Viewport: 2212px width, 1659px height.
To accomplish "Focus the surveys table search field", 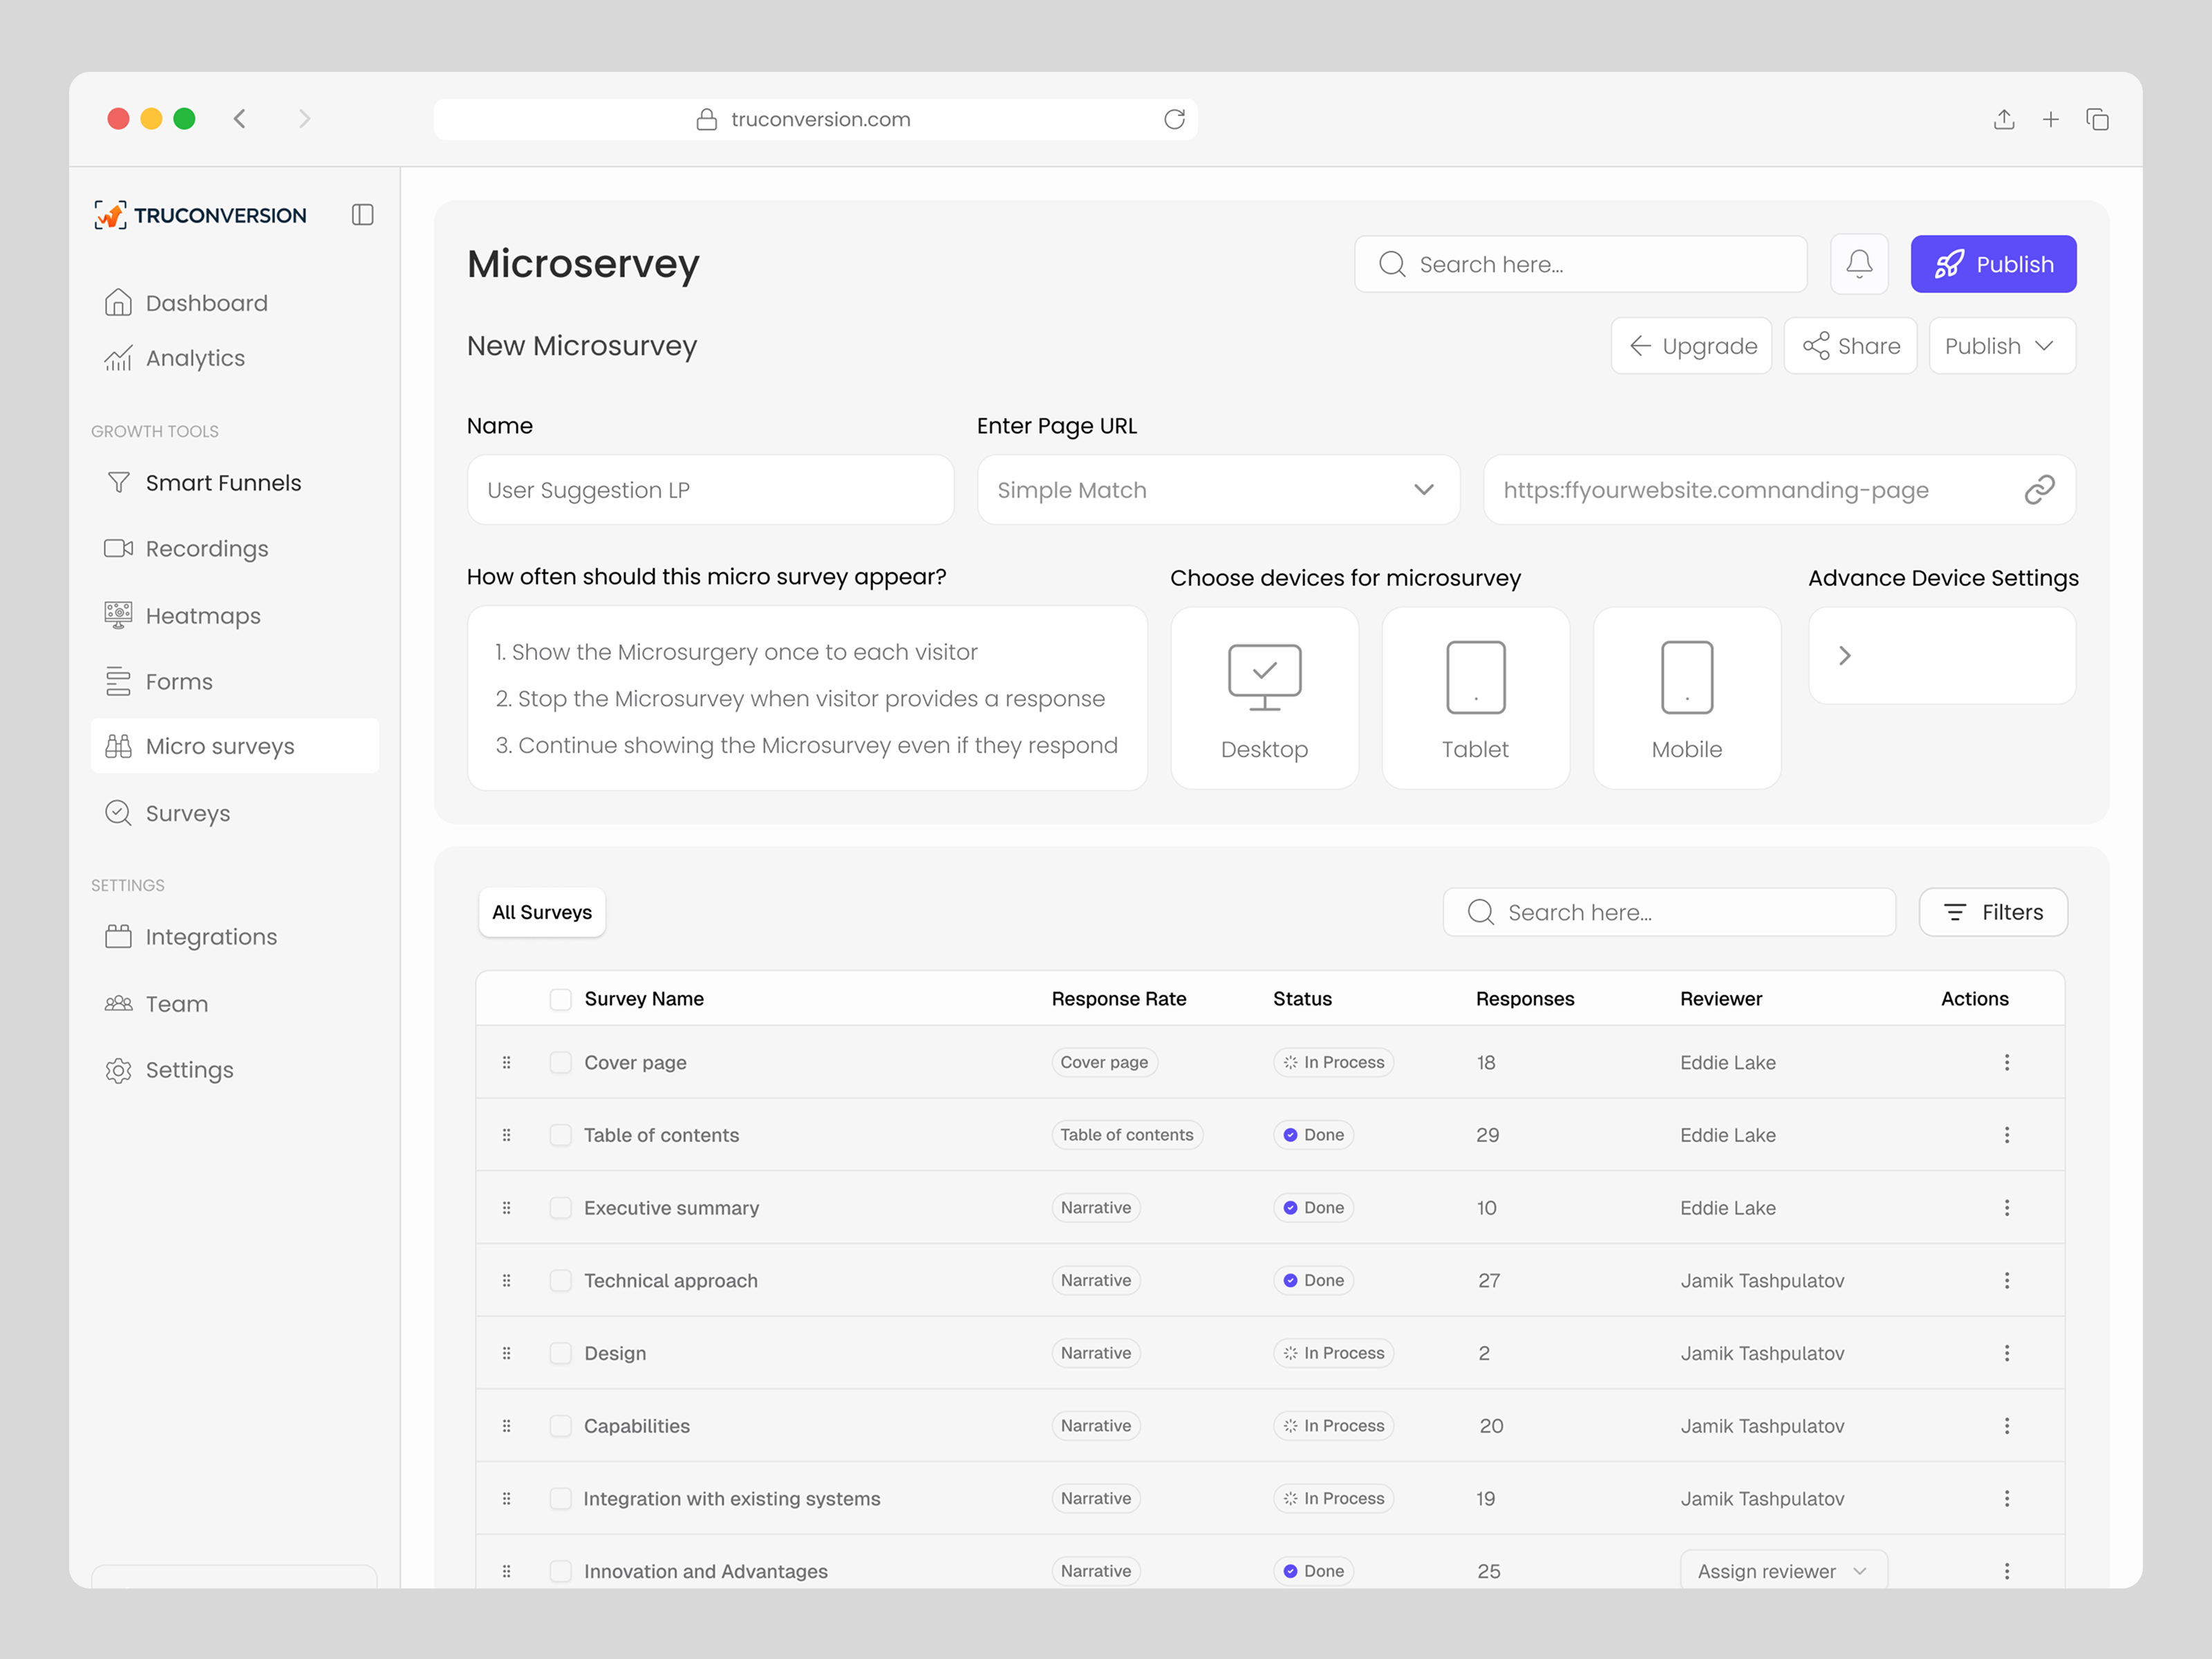I will (1669, 912).
